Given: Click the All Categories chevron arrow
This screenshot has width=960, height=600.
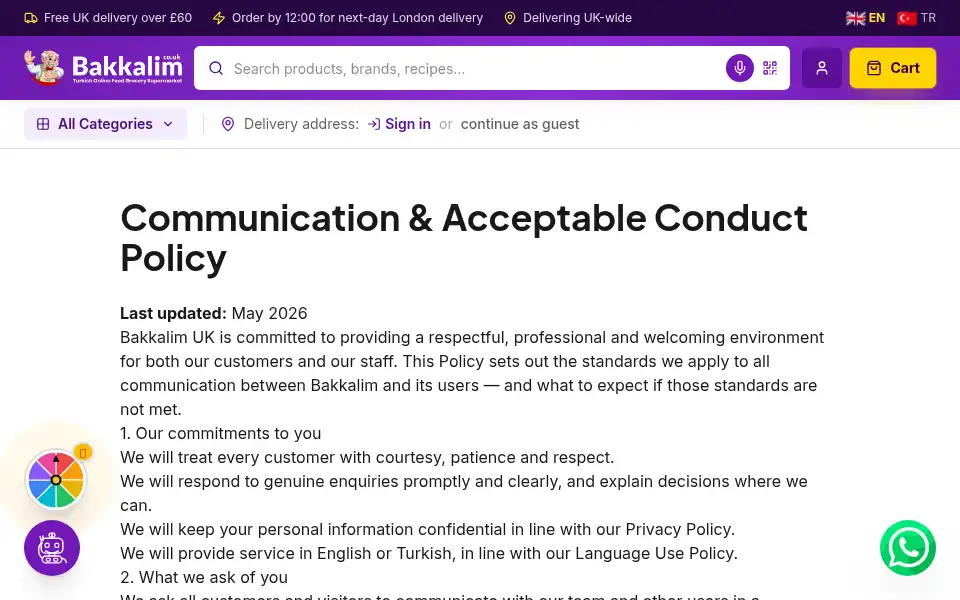Looking at the screenshot, I should tap(168, 124).
